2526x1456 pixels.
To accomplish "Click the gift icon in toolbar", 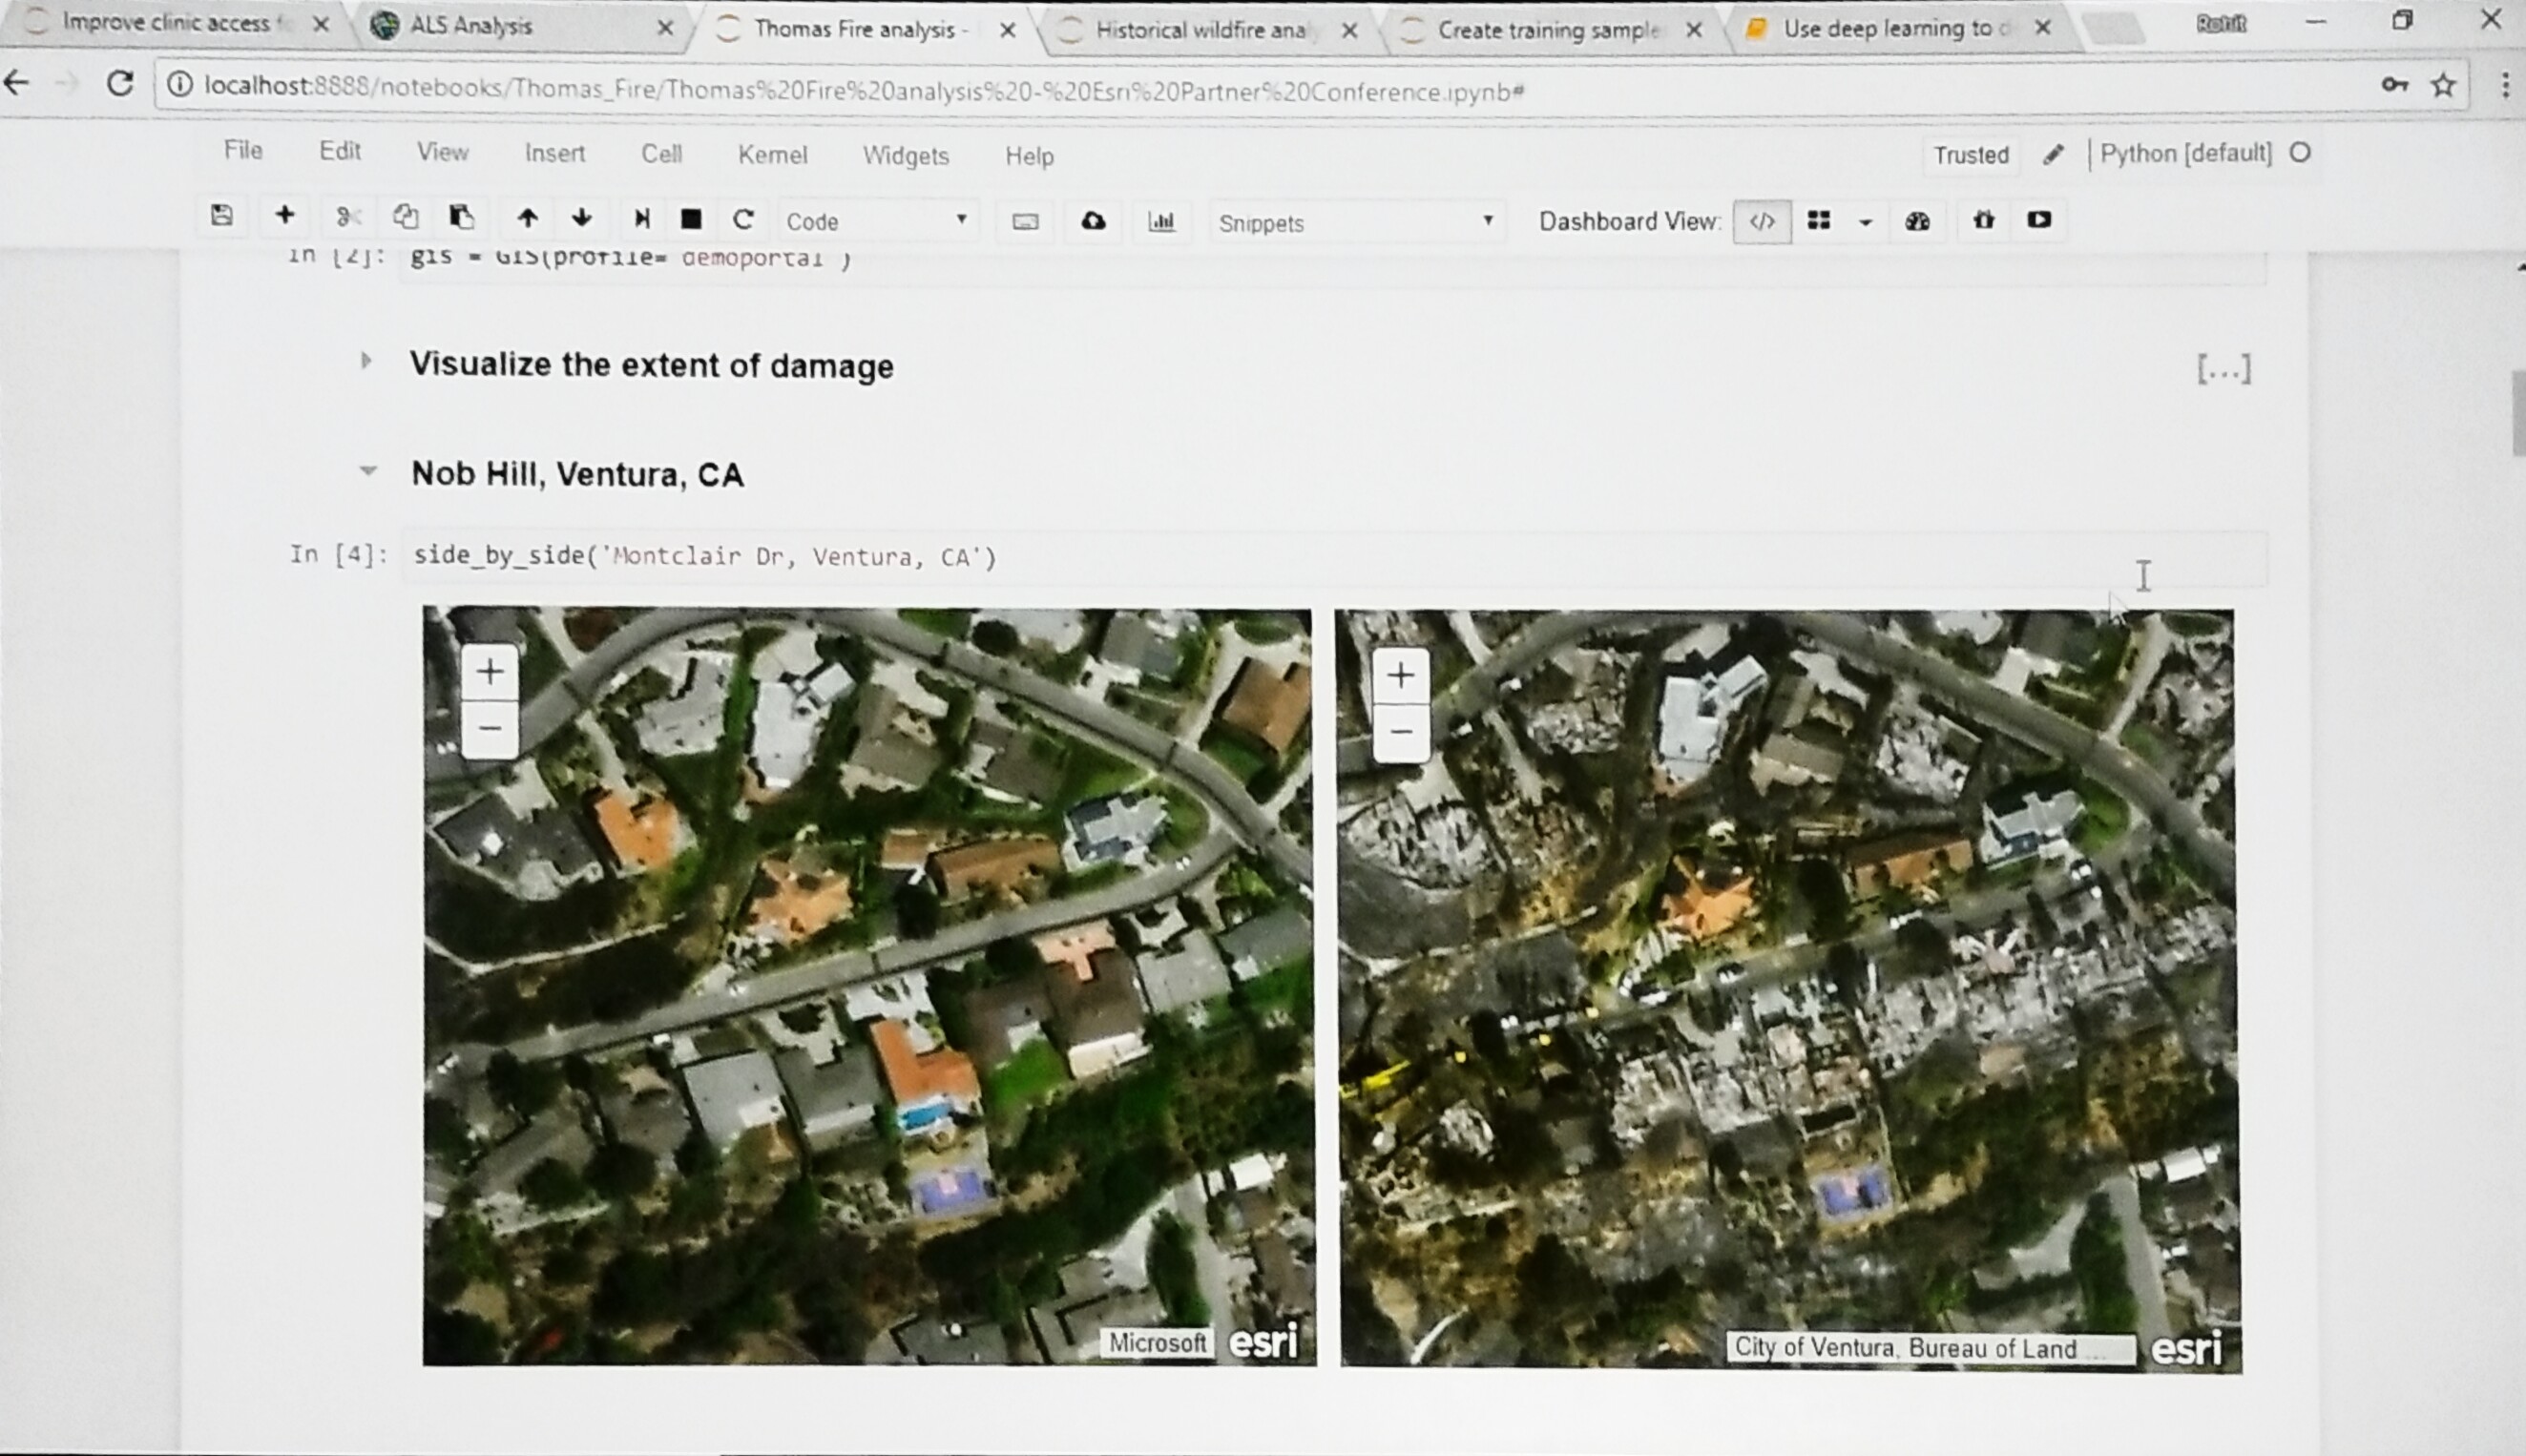I will pyautogui.click(x=1984, y=219).
